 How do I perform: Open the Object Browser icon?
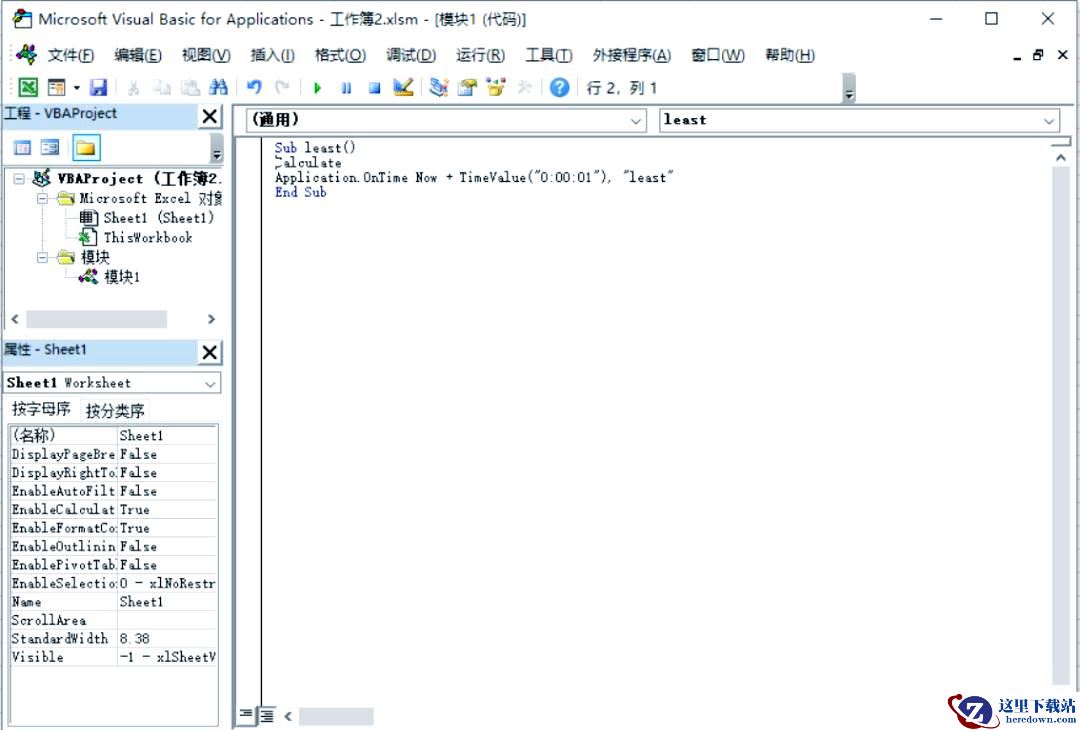[495, 88]
